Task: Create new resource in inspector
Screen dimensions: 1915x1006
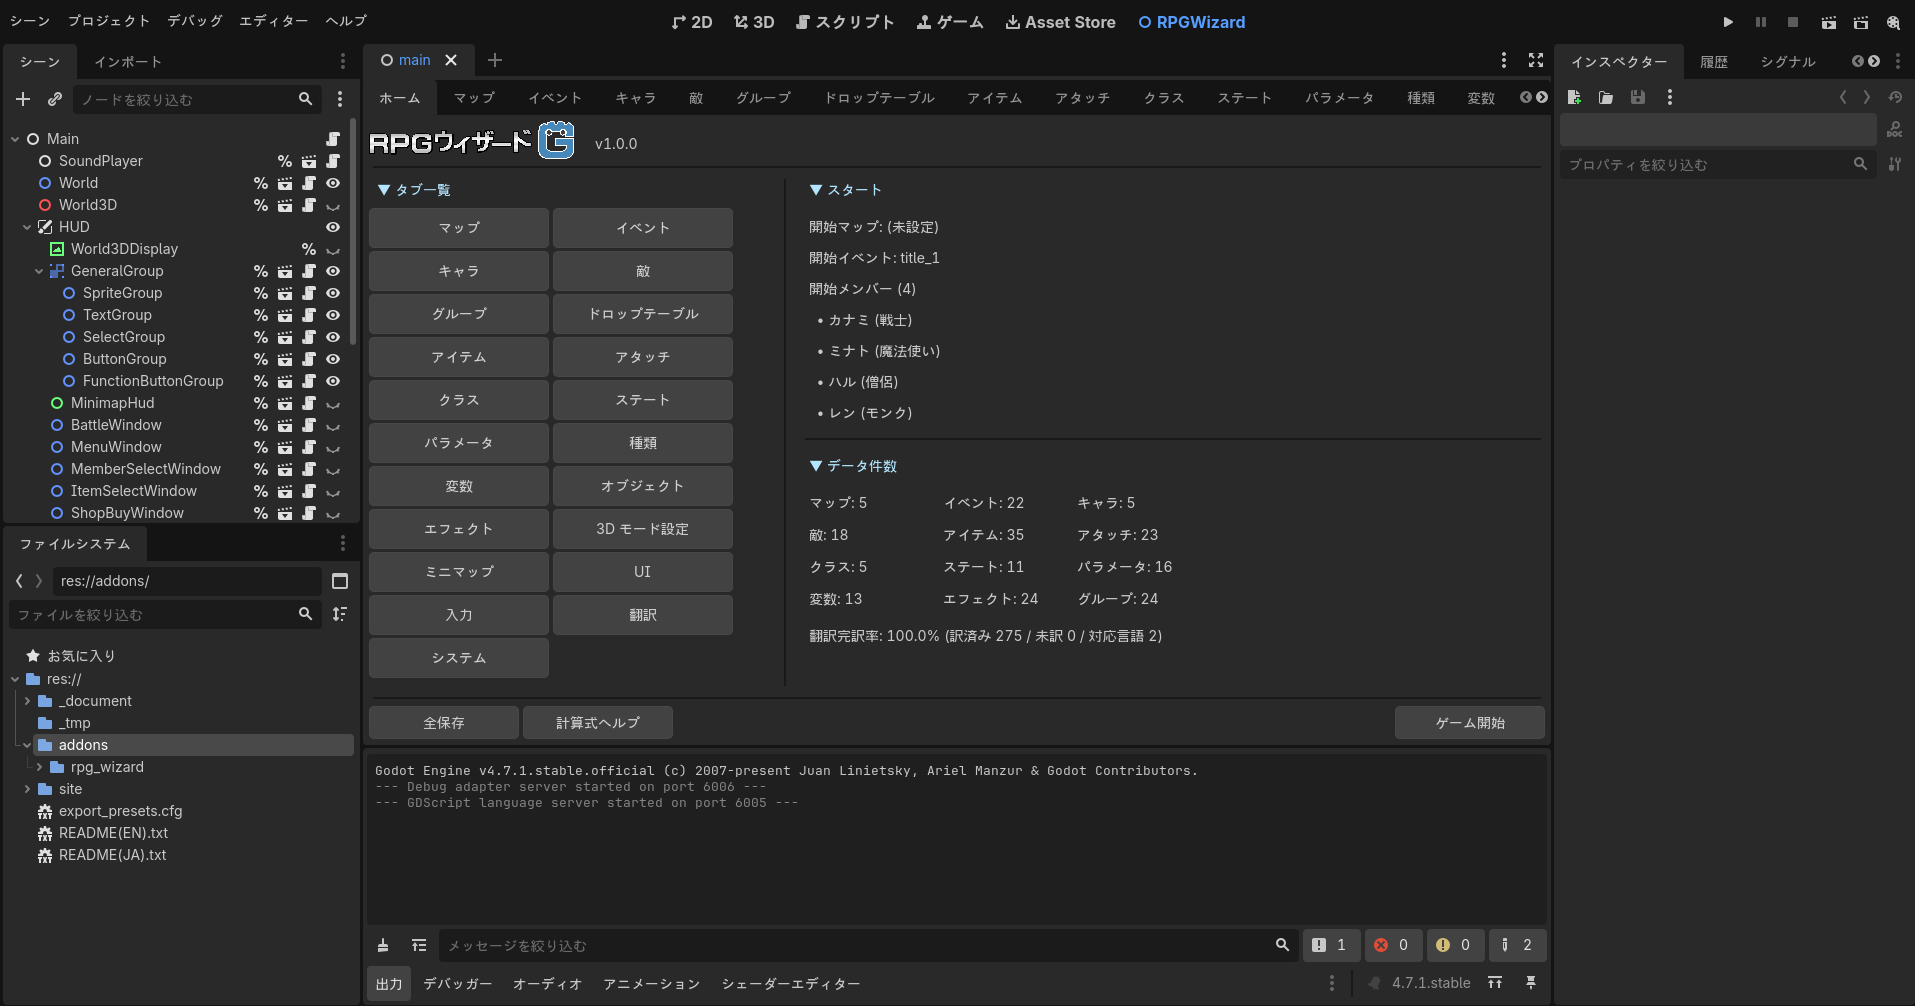Action: (x=1574, y=97)
